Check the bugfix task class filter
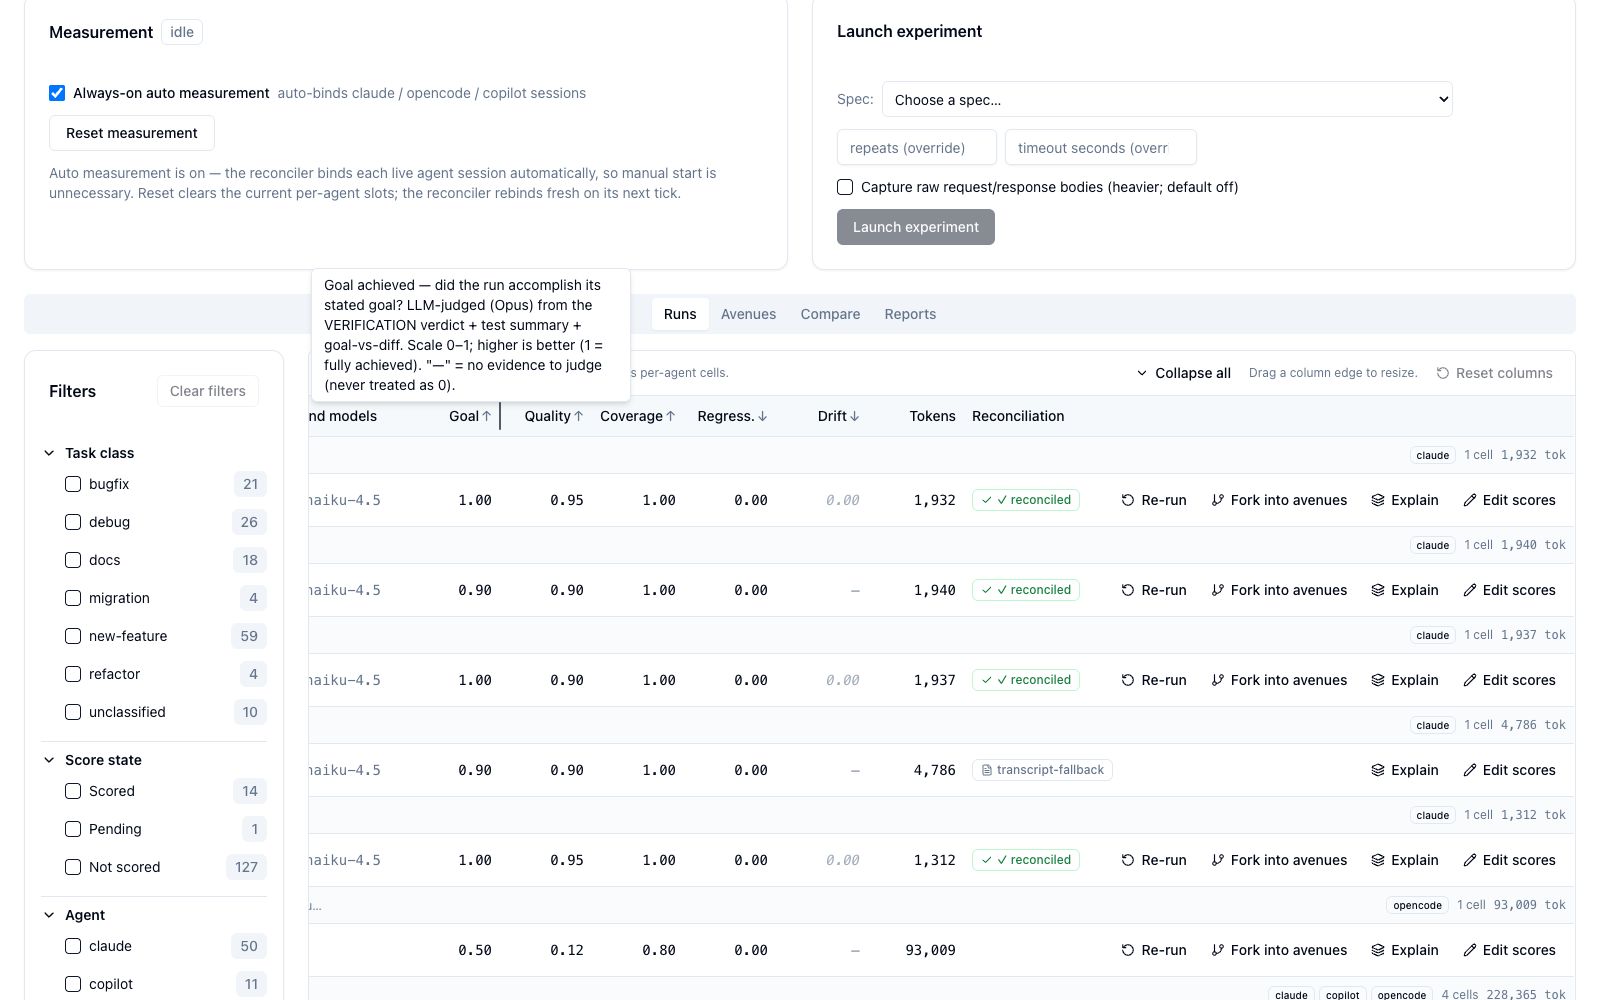 [x=73, y=484]
